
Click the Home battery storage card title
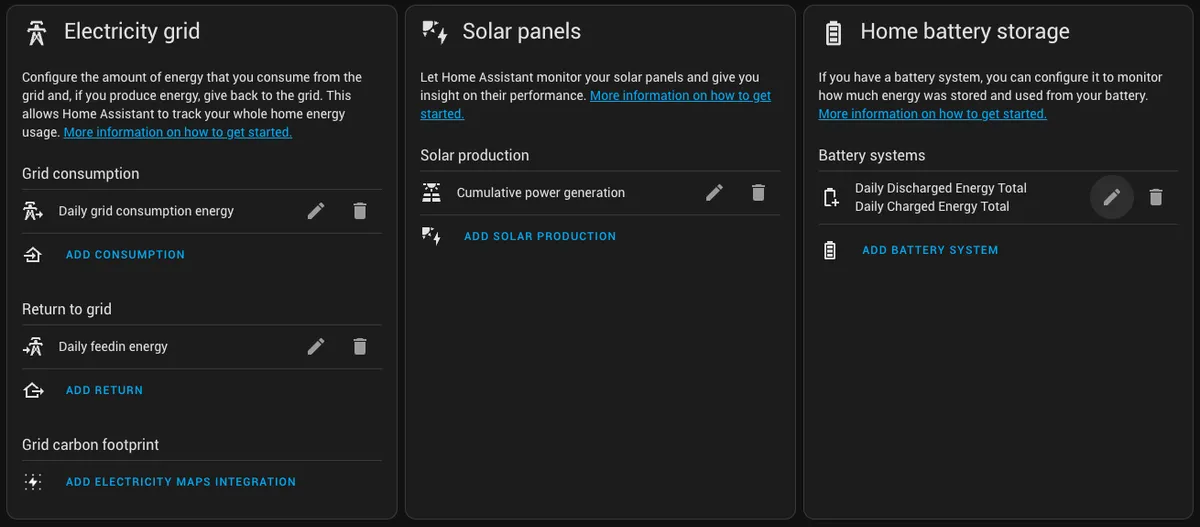pyautogui.click(x=965, y=32)
